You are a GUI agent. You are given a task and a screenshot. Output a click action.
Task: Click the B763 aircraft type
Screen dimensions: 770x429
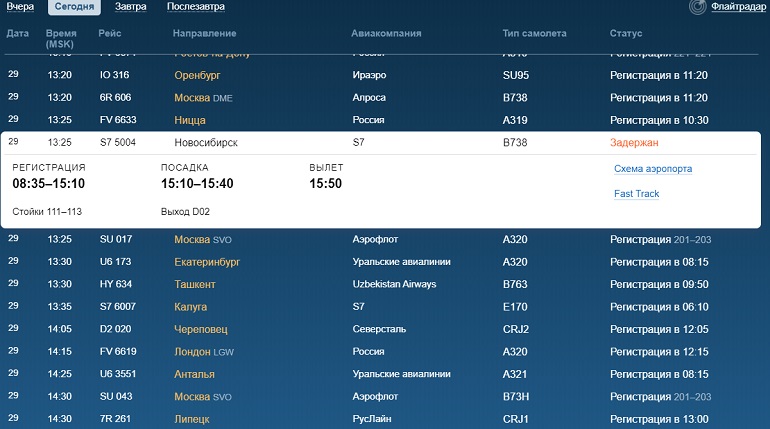coord(515,284)
